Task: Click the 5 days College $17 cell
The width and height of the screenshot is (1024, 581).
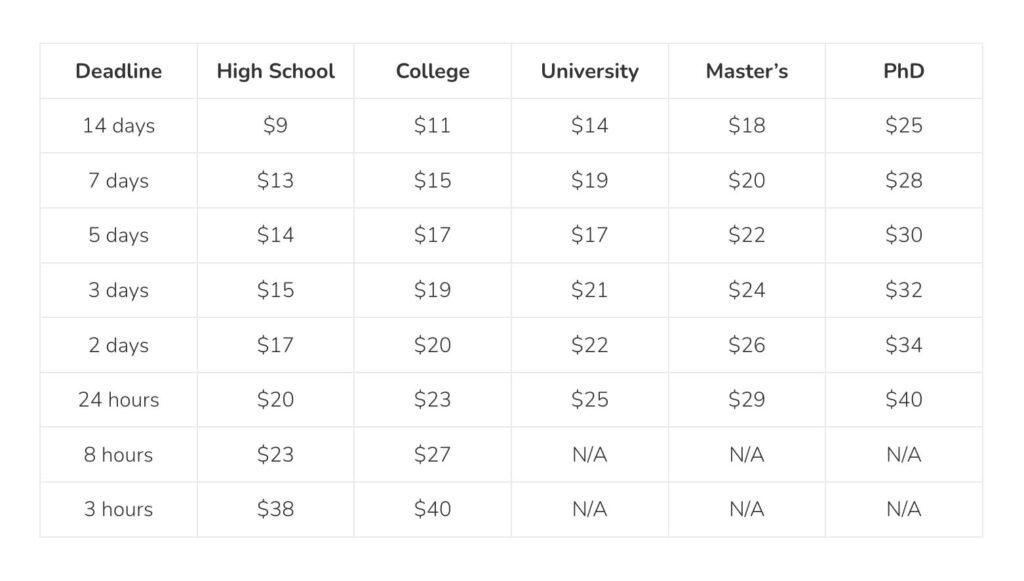Action: 432,235
